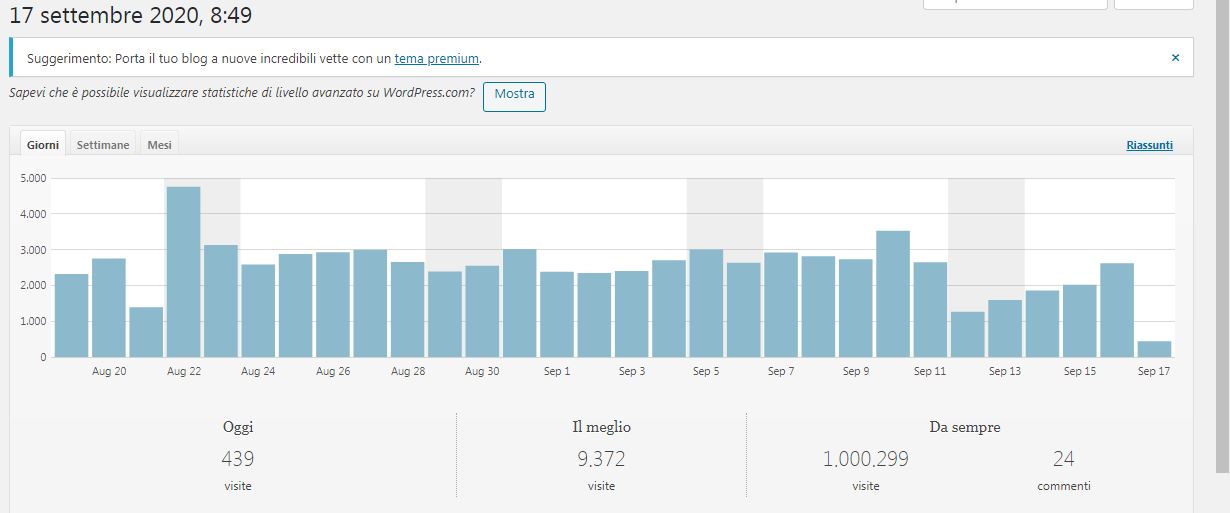1230x513 pixels.
Task: Pick the Sep 12 bar in the chart
Action: (x=967, y=334)
